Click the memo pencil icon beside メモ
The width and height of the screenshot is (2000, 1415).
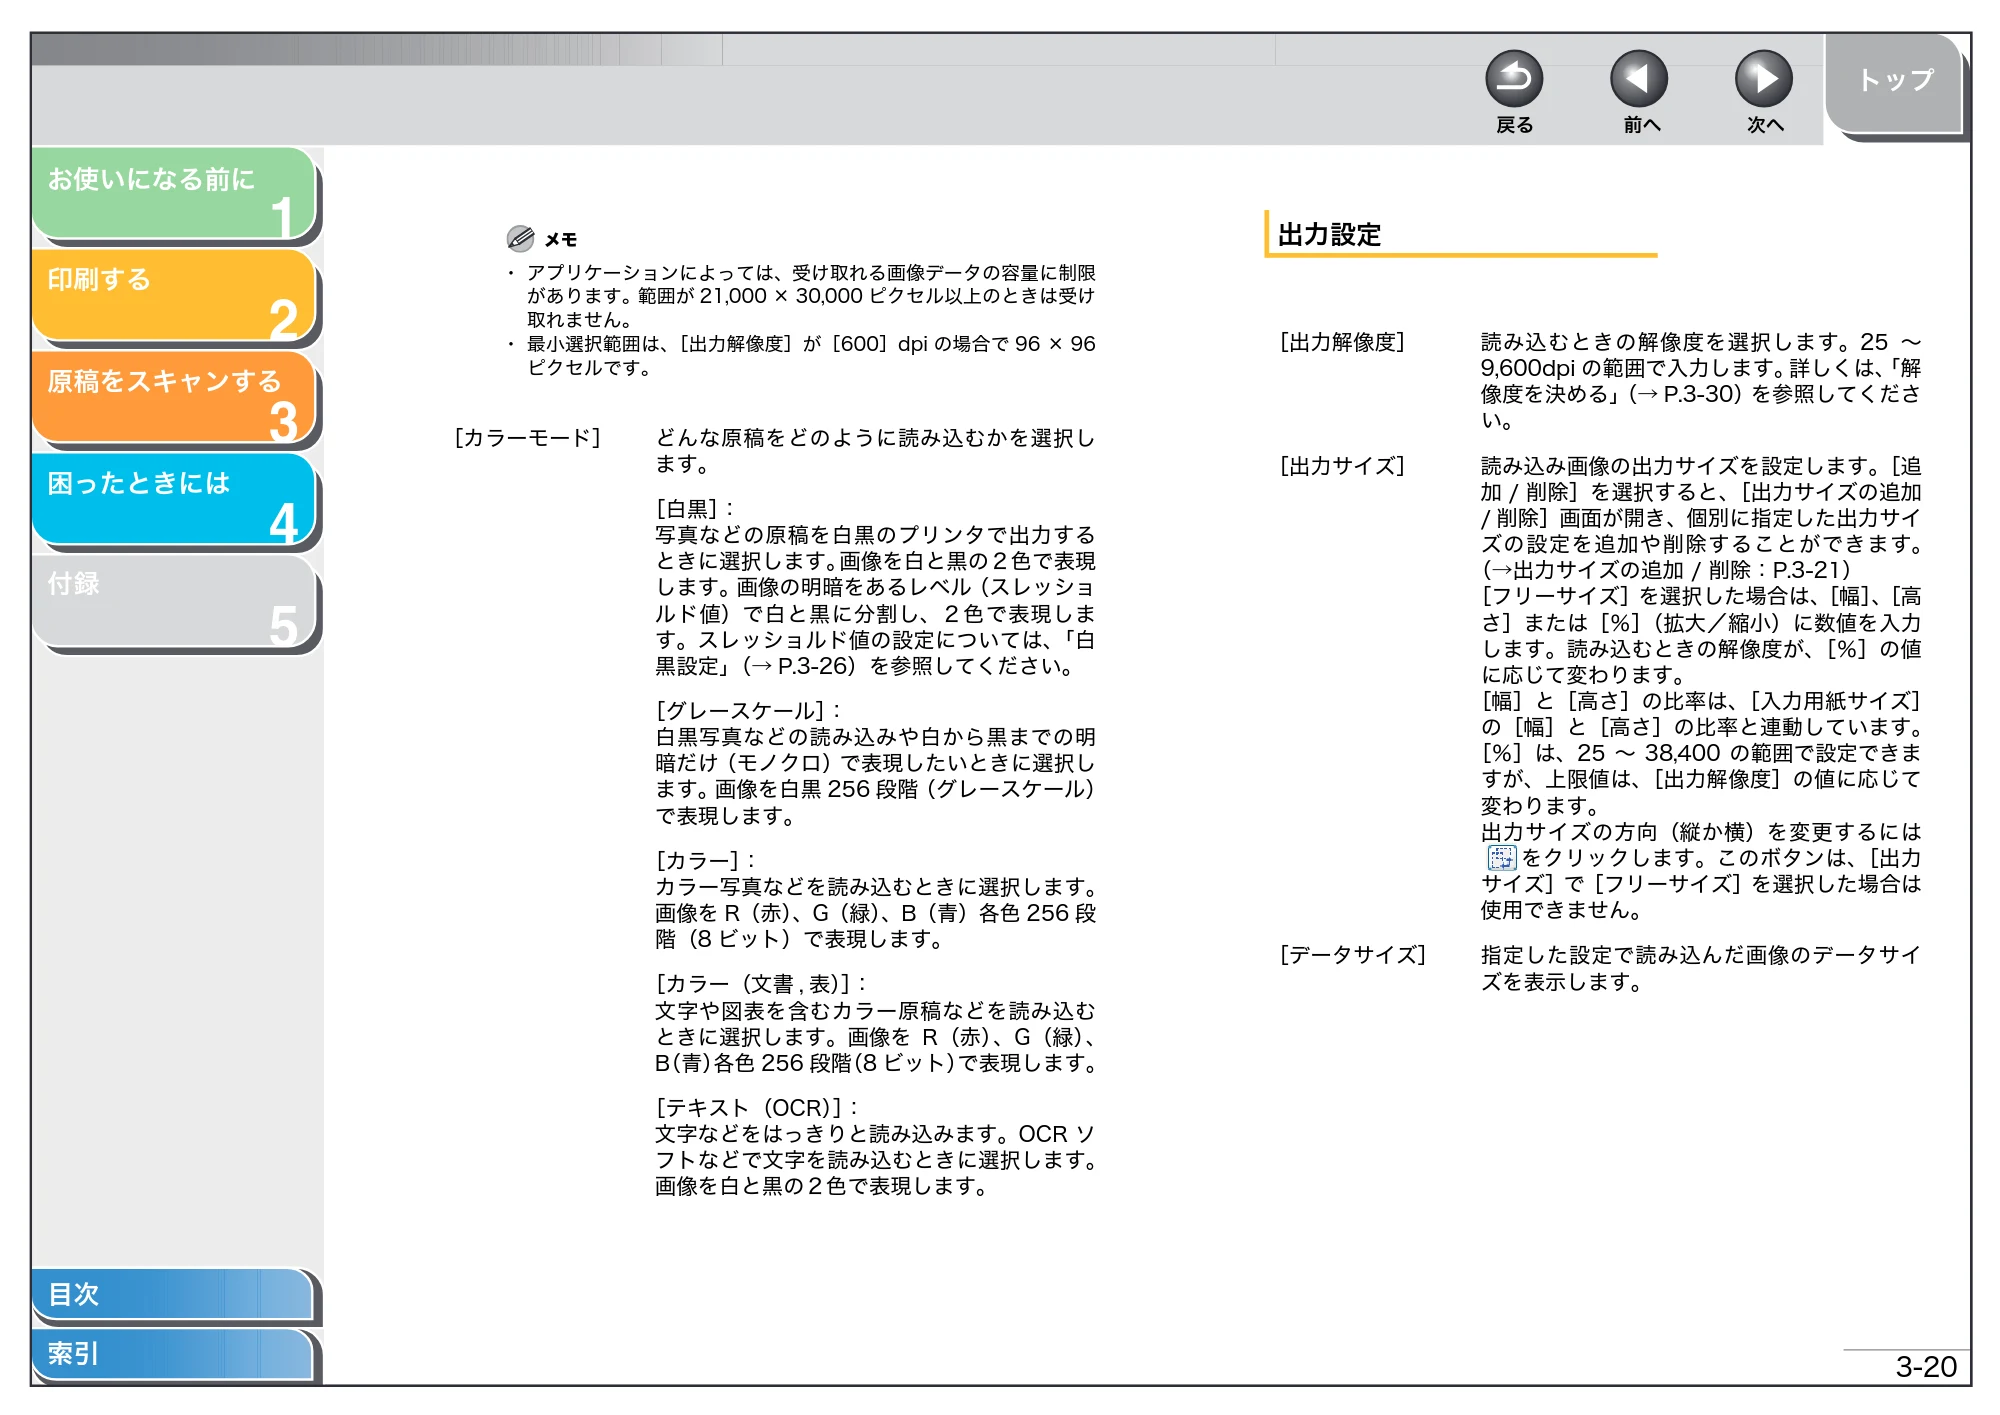click(520, 238)
